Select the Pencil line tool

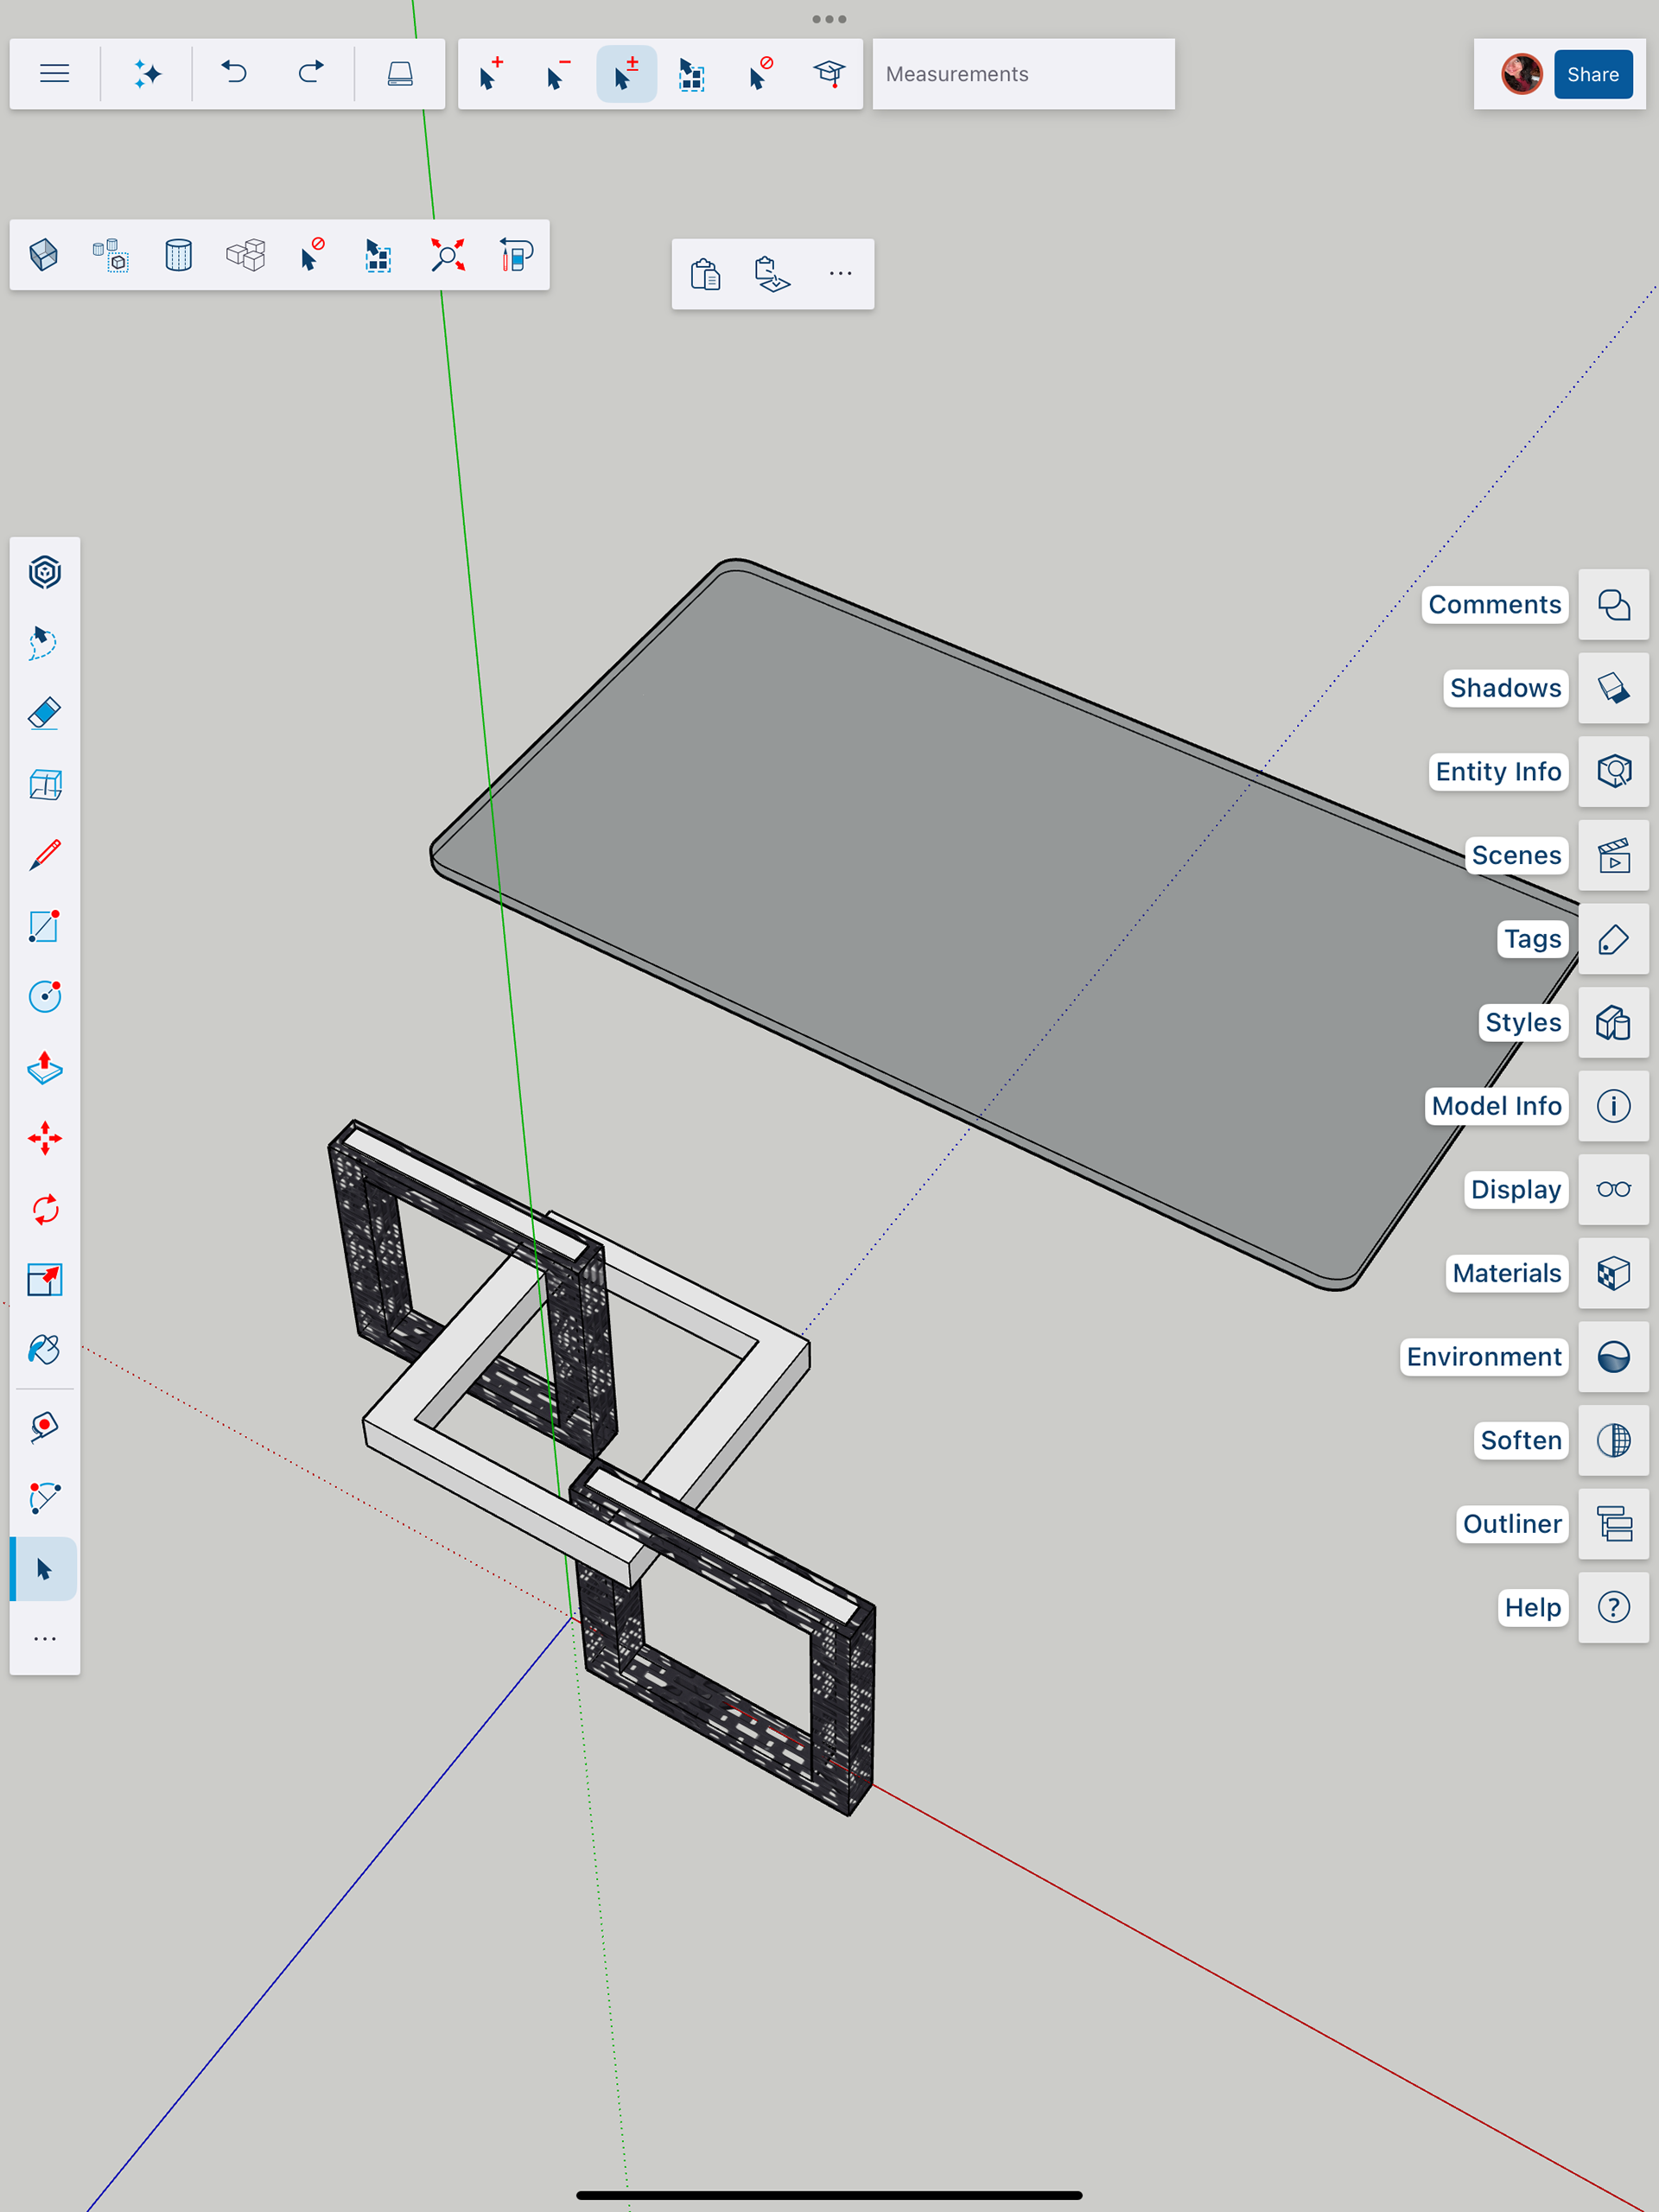click(x=45, y=855)
